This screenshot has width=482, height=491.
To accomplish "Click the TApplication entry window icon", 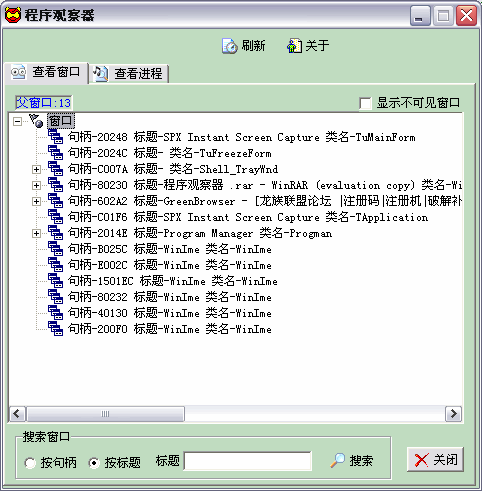I will pyautogui.click(x=55, y=217).
